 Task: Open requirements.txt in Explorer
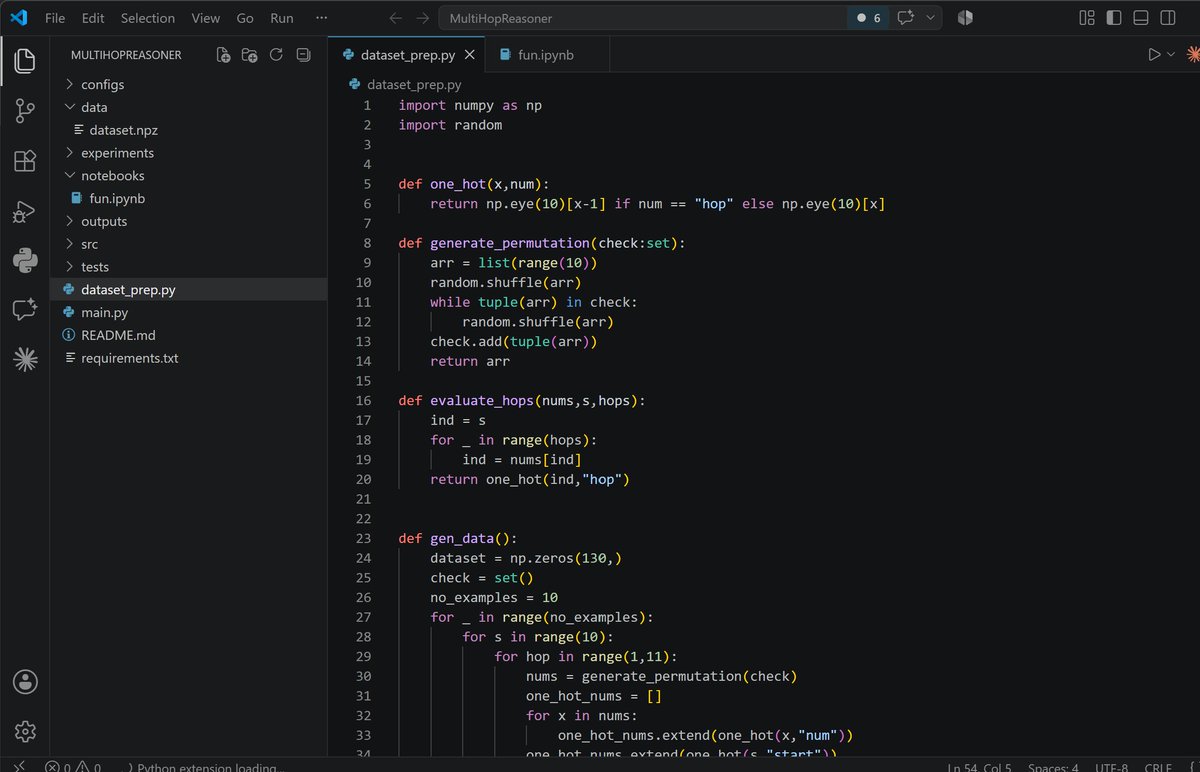coord(188,358)
